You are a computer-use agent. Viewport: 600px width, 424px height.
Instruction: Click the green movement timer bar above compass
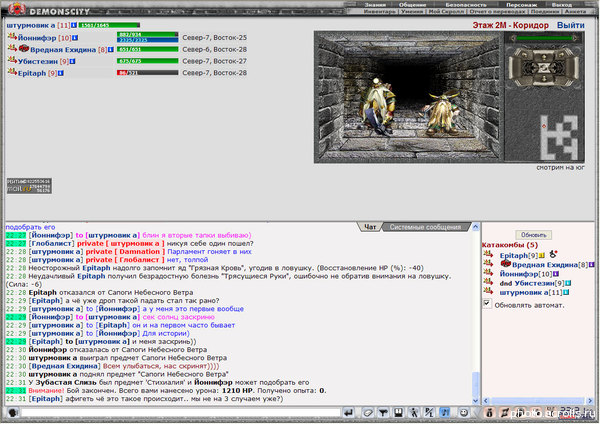click(x=544, y=38)
